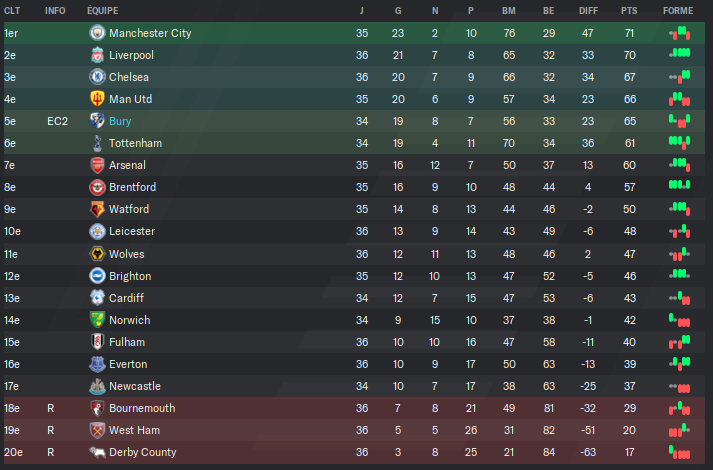Click the Liverpool club crest icon
The height and width of the screenshot is (470, 713).
click(x=97, y=55)
